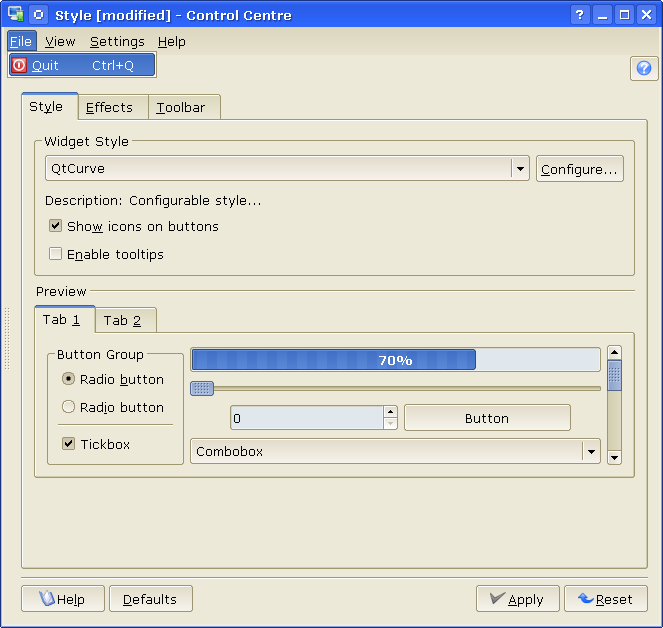663x628 pixels.
Task: Open the File menu
Action: (x=21, y=41)
